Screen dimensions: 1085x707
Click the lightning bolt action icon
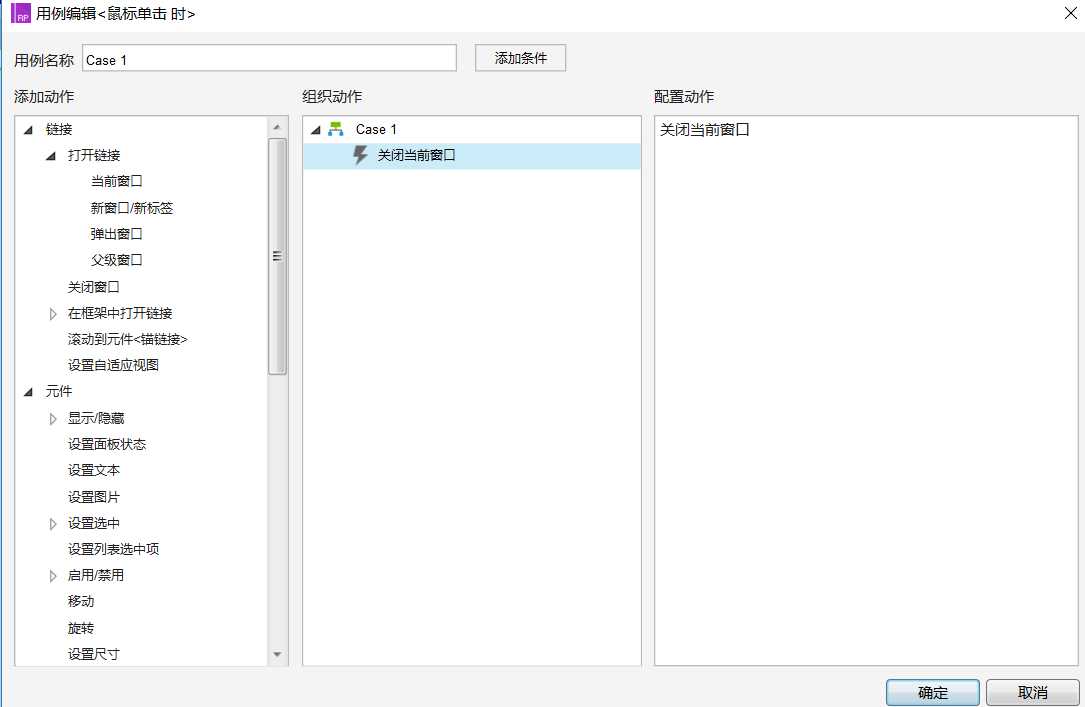click(x=360, y=155)
